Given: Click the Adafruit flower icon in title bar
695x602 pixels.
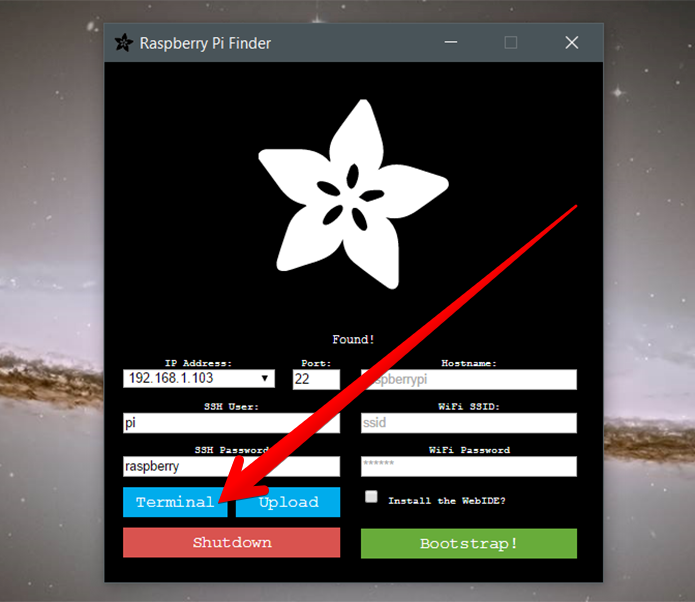Looking at the screenshot, I should coord(124,43).
